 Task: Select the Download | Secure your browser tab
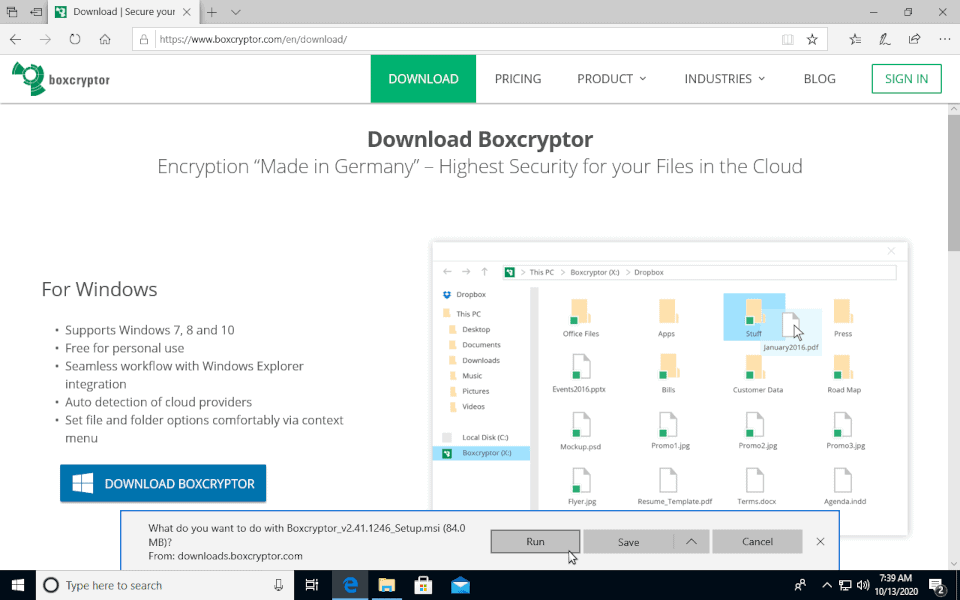point(122,12)
